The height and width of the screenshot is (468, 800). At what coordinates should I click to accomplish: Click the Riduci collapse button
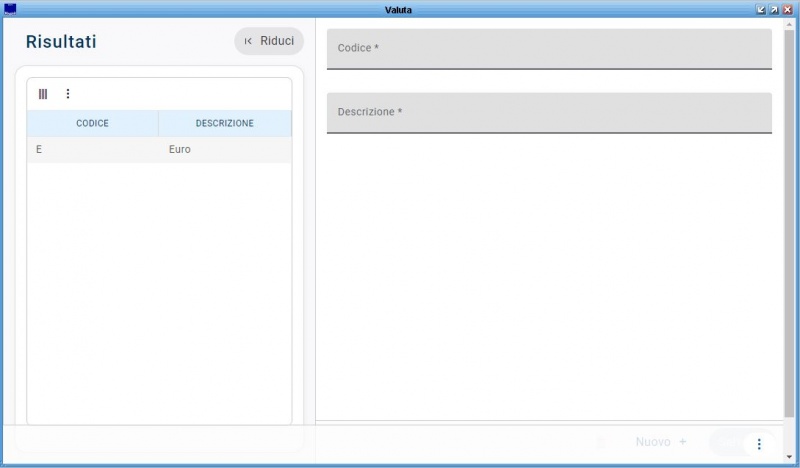click(x=269, y=41)
